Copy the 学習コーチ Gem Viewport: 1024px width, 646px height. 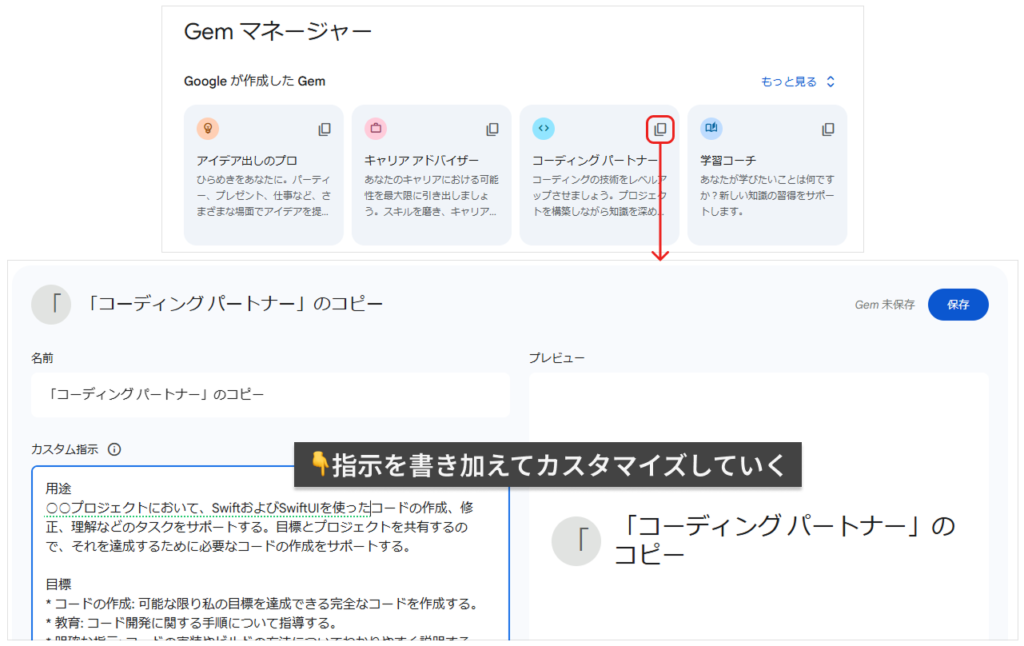pos(828,129)
